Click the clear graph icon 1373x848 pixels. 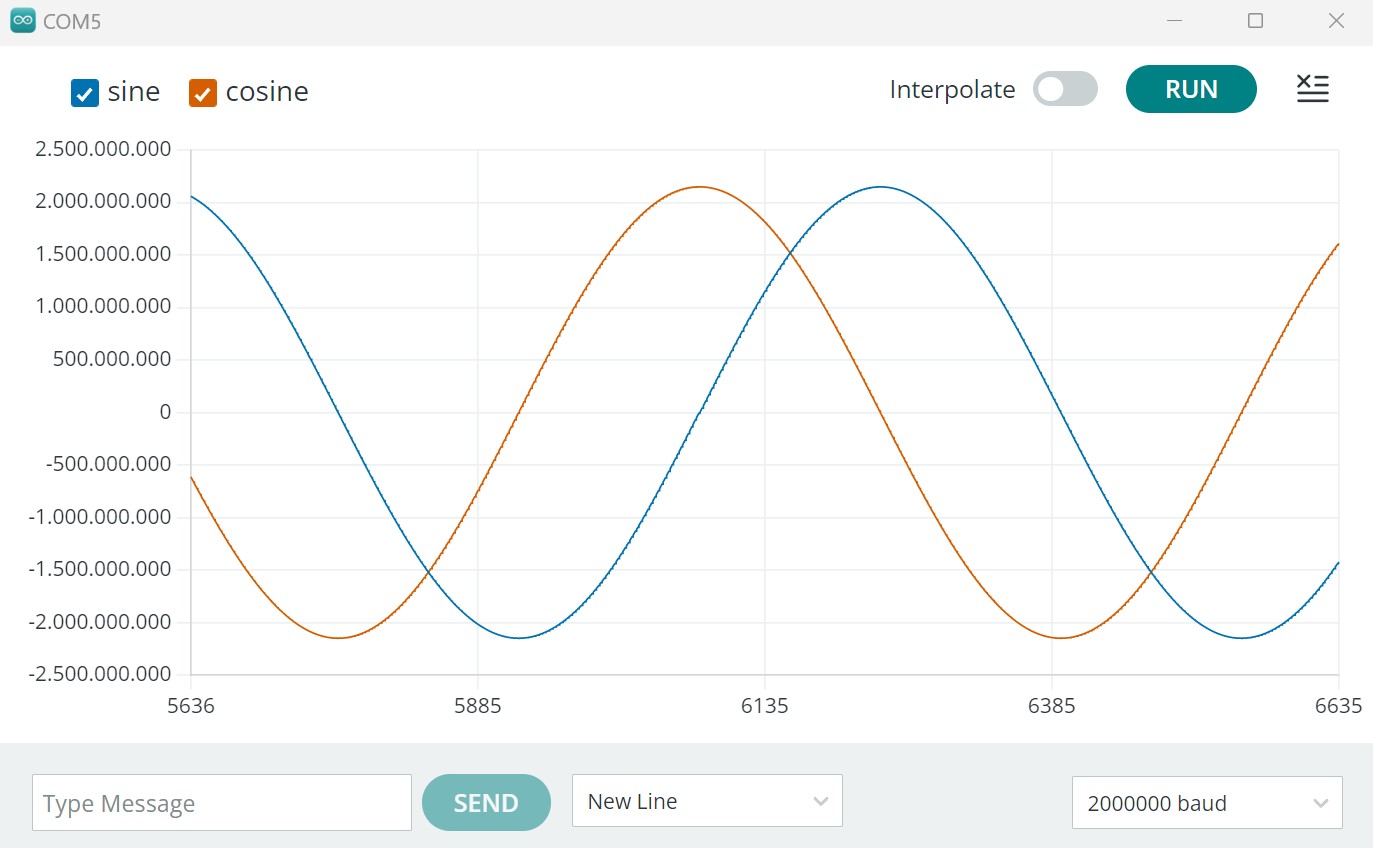coord(1312,89)
